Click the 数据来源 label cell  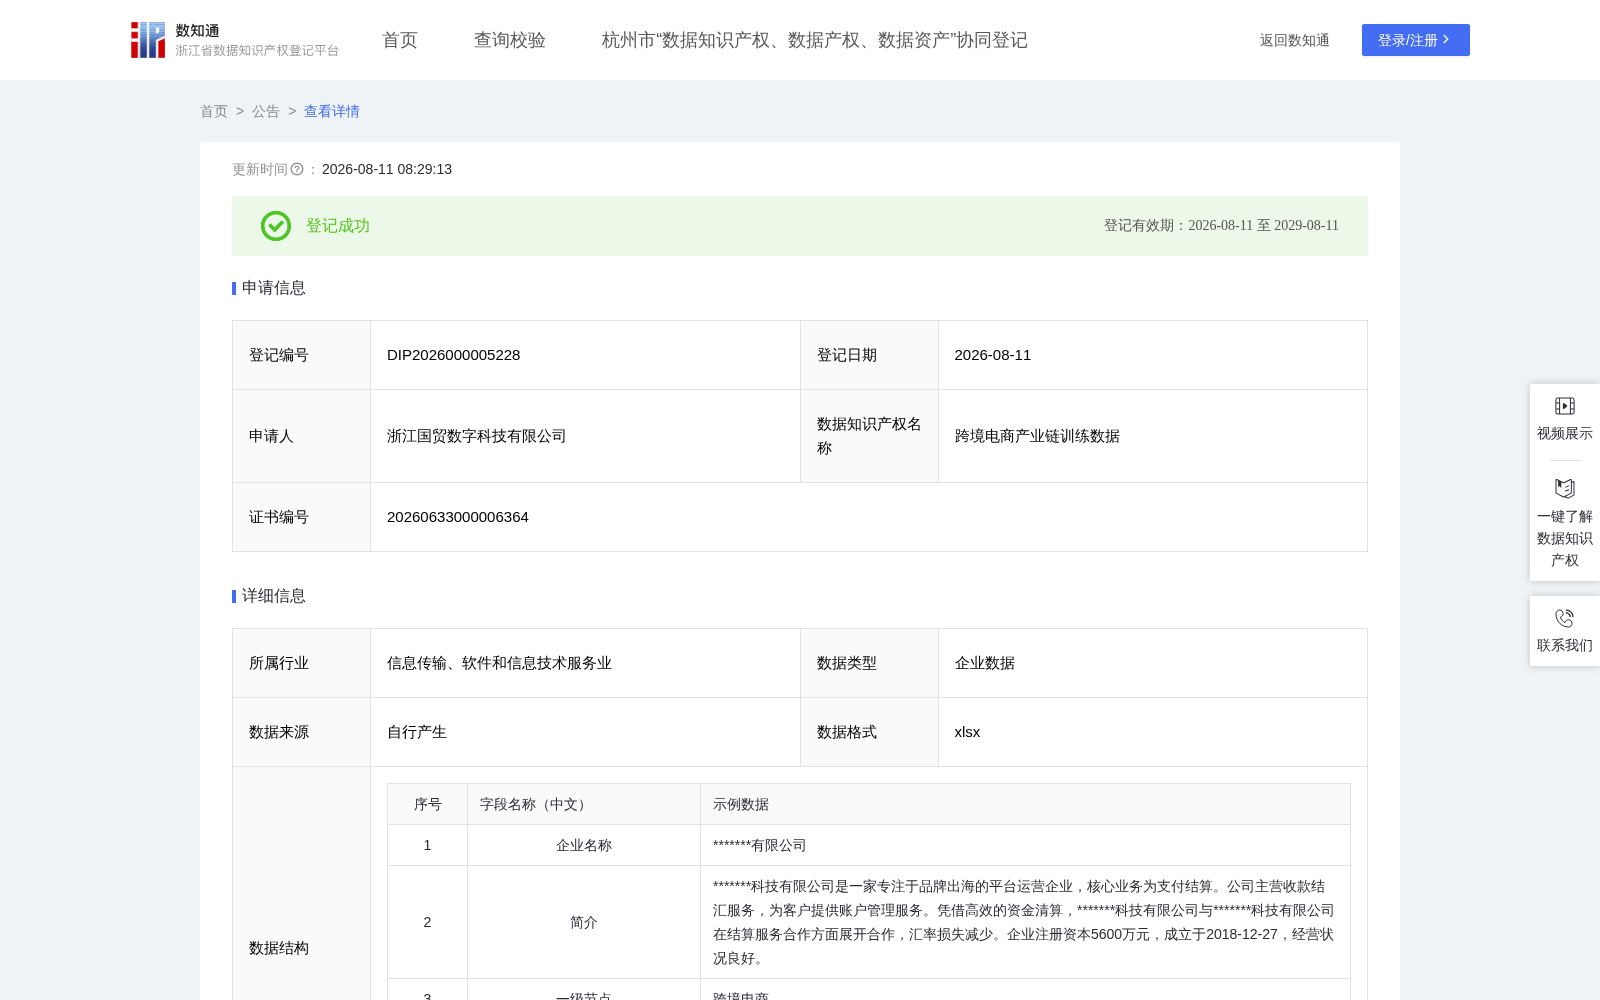point(301,732)
